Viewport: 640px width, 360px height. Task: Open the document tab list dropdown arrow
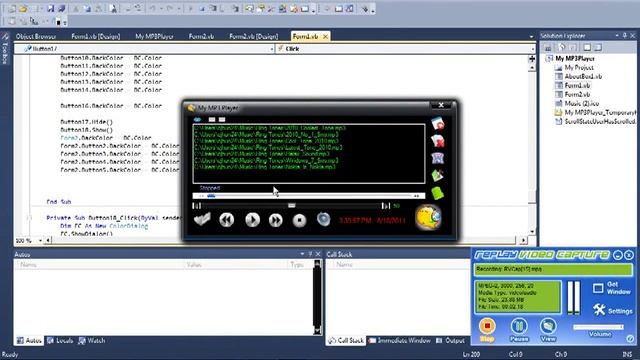pyautogui.click(x=531, y=37)
